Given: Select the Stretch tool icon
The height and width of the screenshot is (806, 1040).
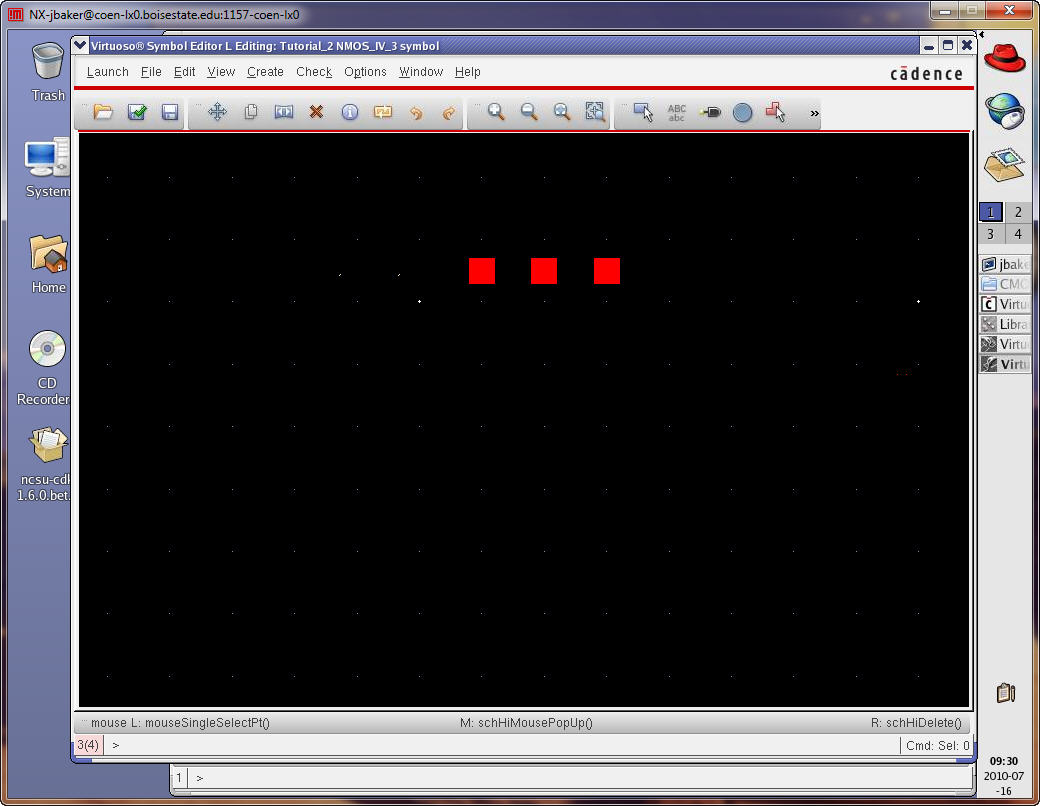Looking at the screenshot, I should pos(284,111).
